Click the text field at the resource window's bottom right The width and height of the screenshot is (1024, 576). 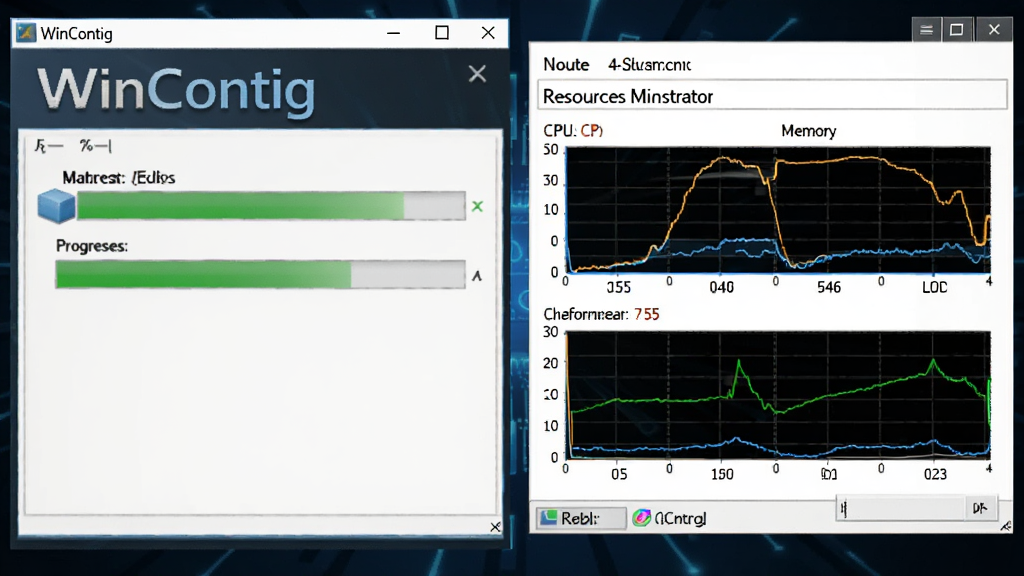tap(901, 508)
